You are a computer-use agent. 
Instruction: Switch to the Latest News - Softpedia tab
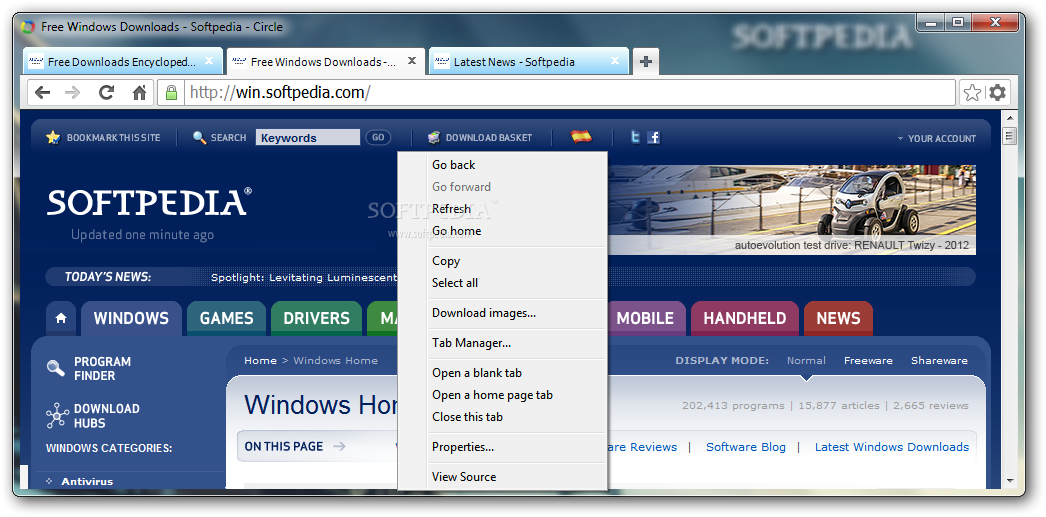click(x=528, y=61)
